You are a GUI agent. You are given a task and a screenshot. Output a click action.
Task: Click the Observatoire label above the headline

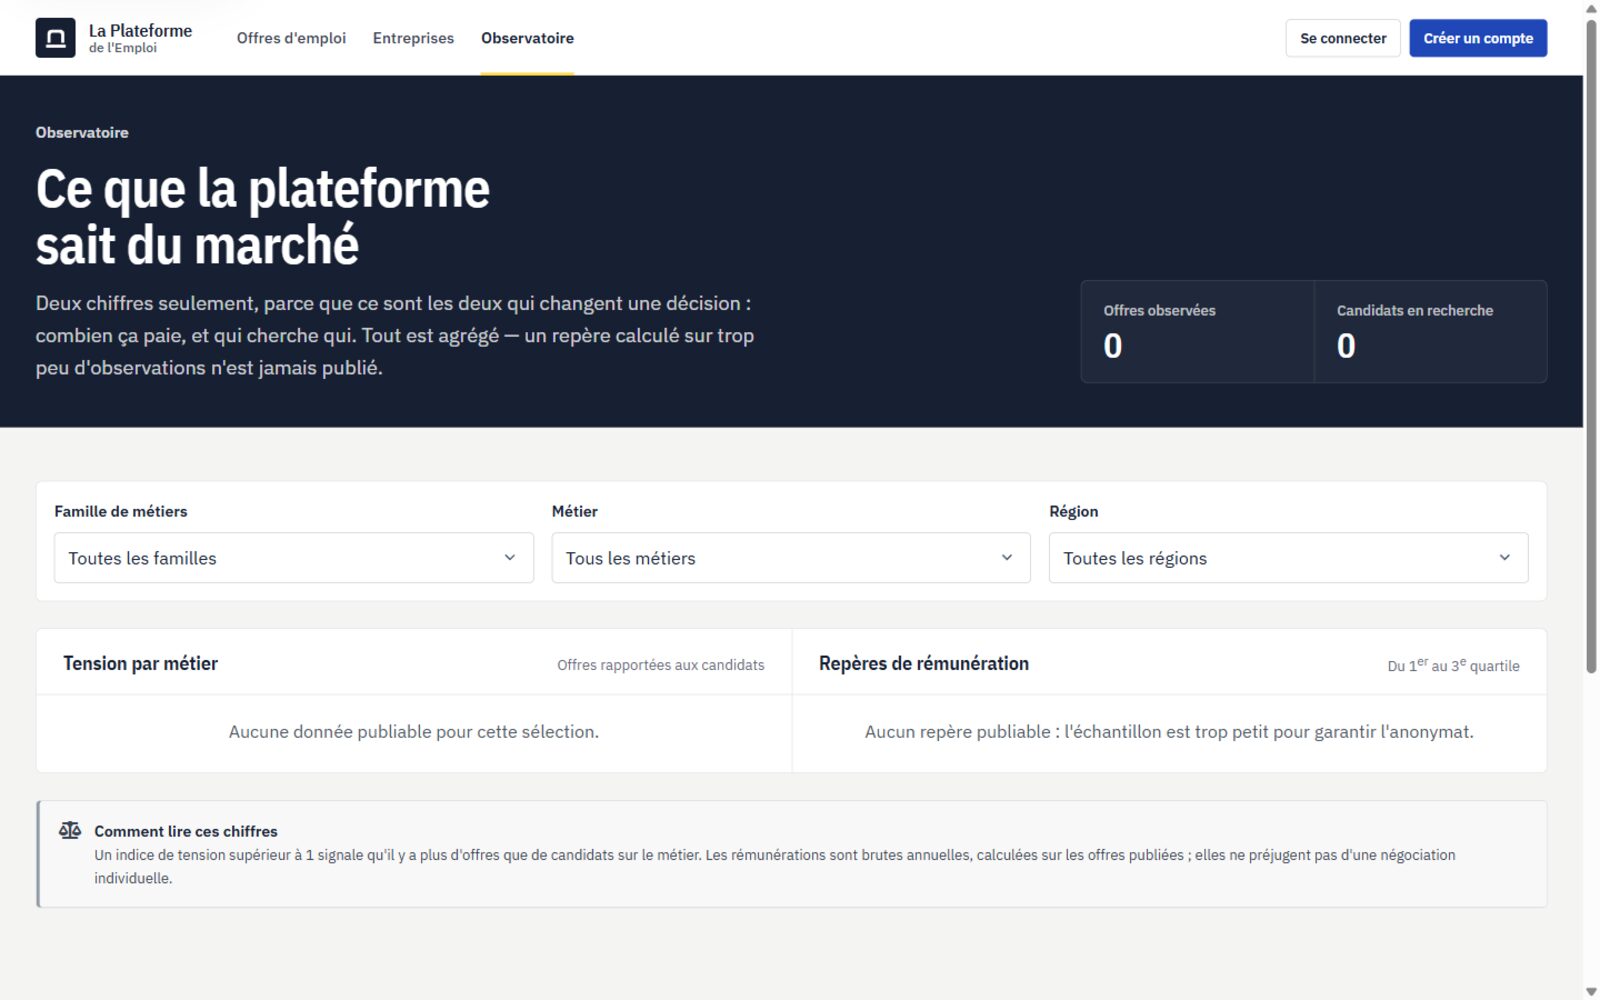82,132
